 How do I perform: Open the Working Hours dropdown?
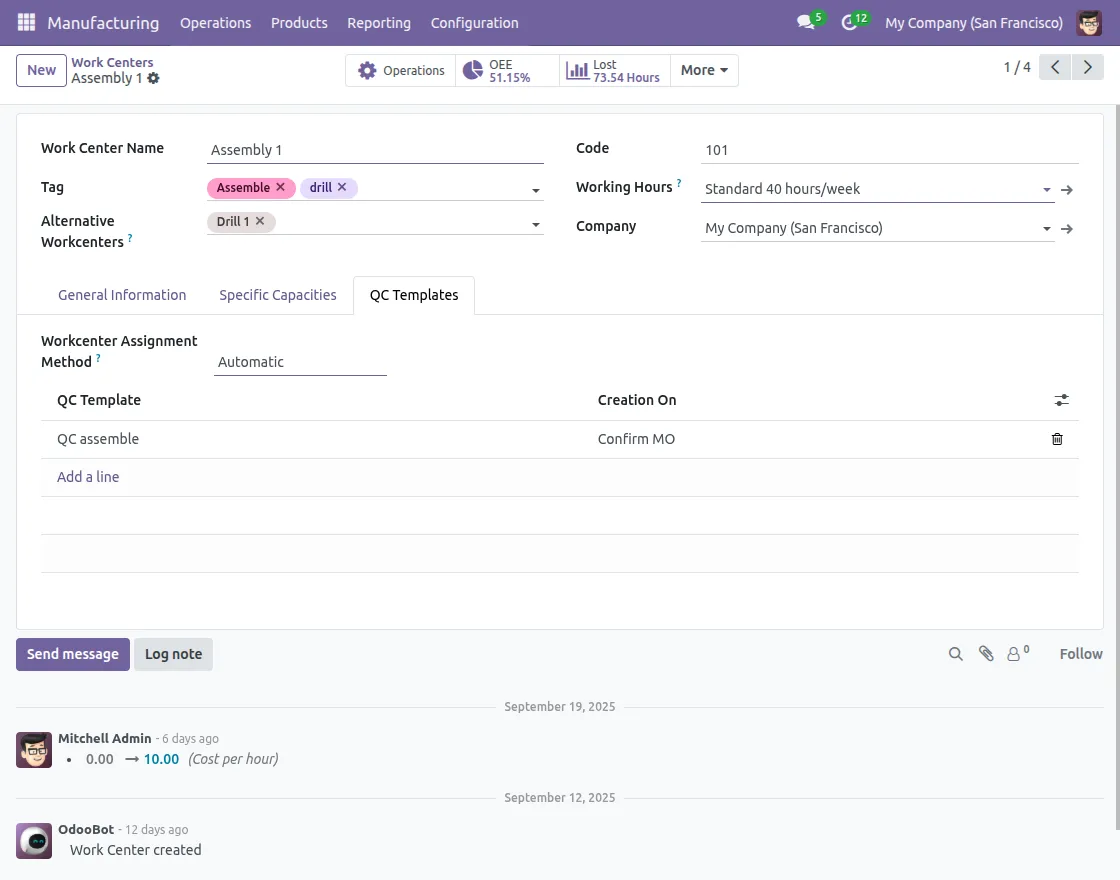coord(1046,189)
